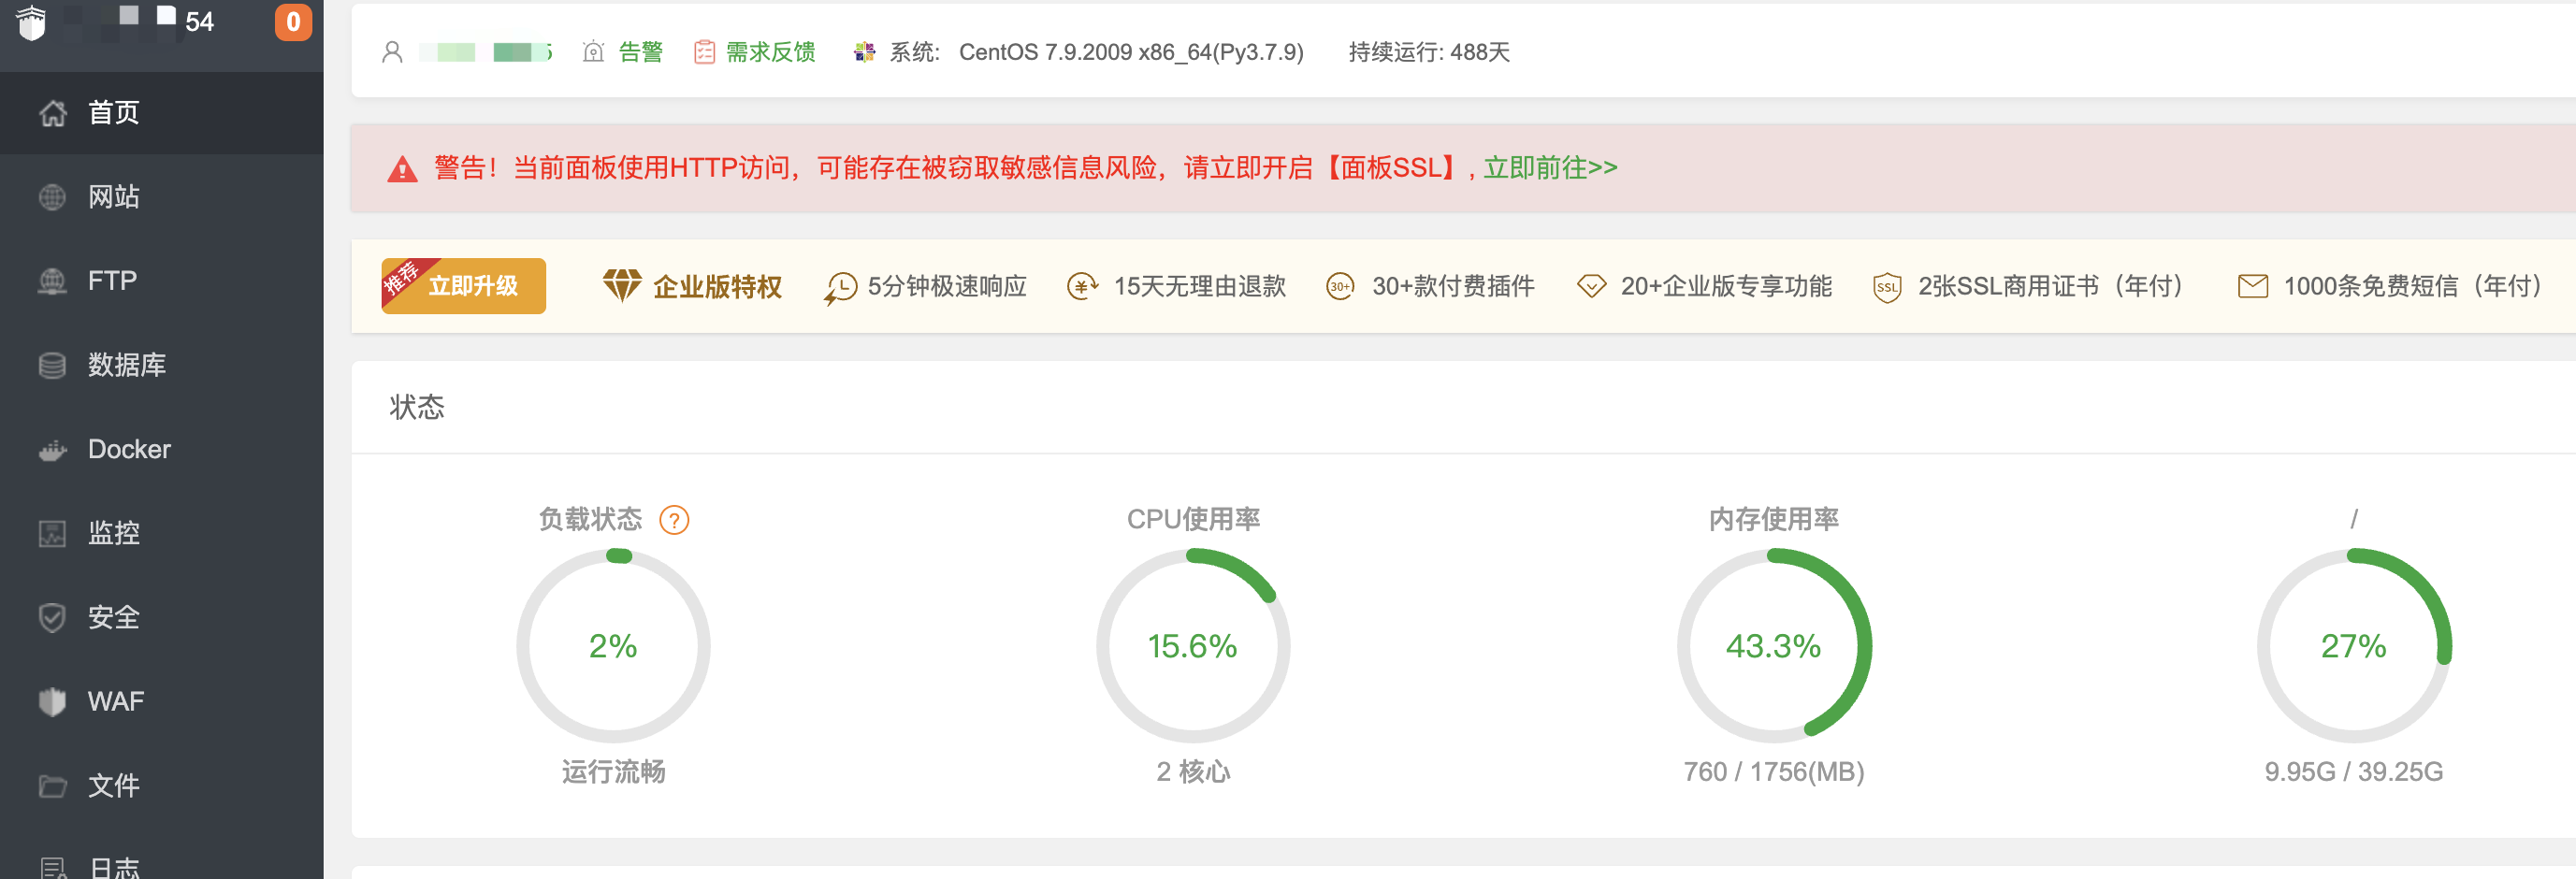The width and height of the screenshot is (2576, 879).
Task: Open the FTP menu item
Action: coord(161,281)
